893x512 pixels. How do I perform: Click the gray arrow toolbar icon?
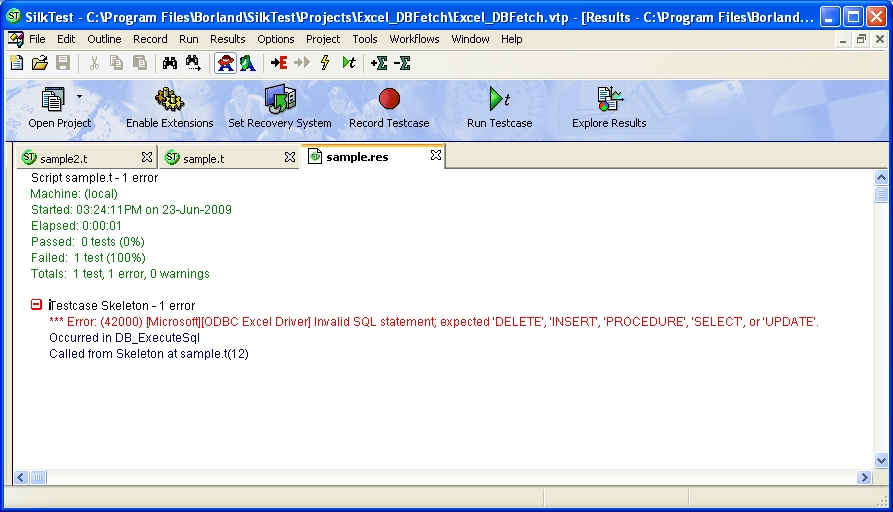coord(302,63)
